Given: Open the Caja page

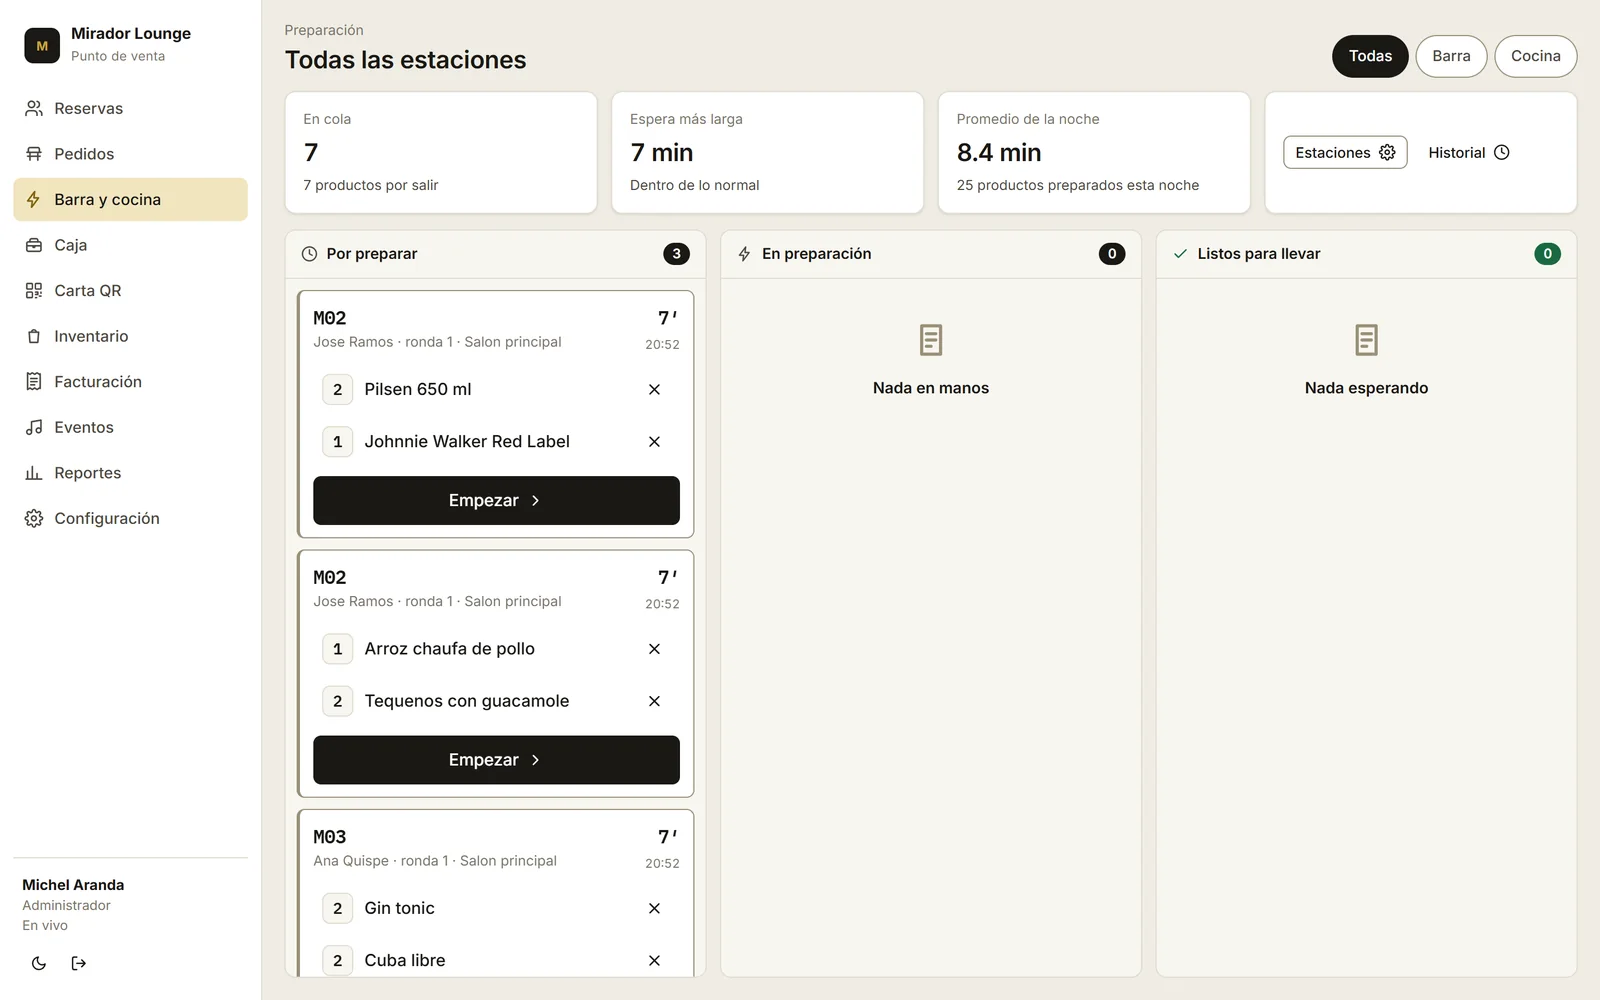Looking at the screenshot, I should 130,245.
